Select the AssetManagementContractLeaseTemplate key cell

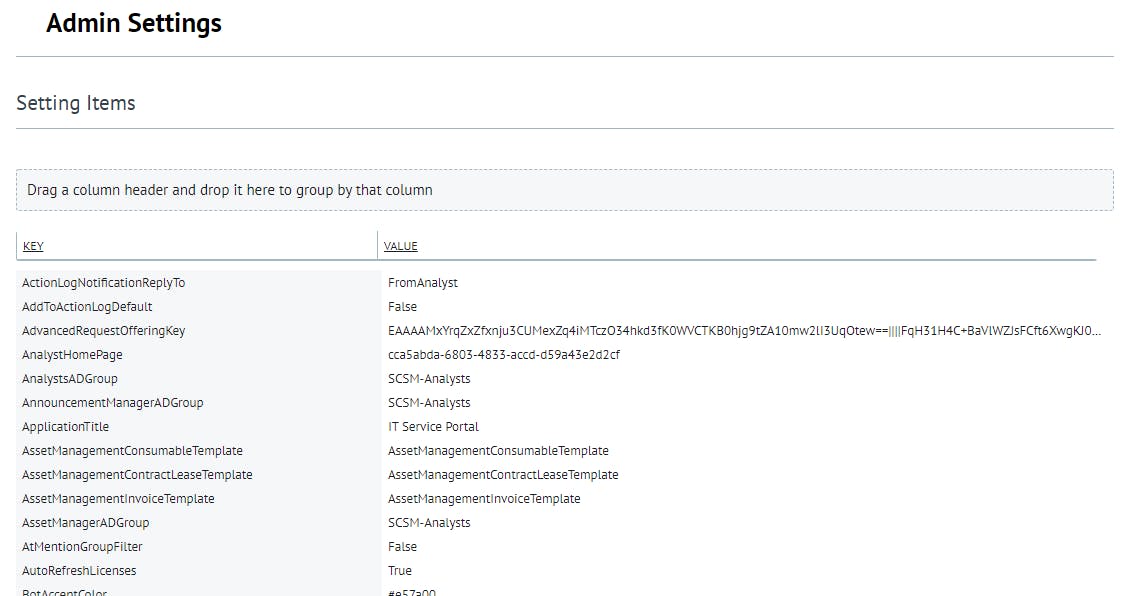[x=137, y=475]
